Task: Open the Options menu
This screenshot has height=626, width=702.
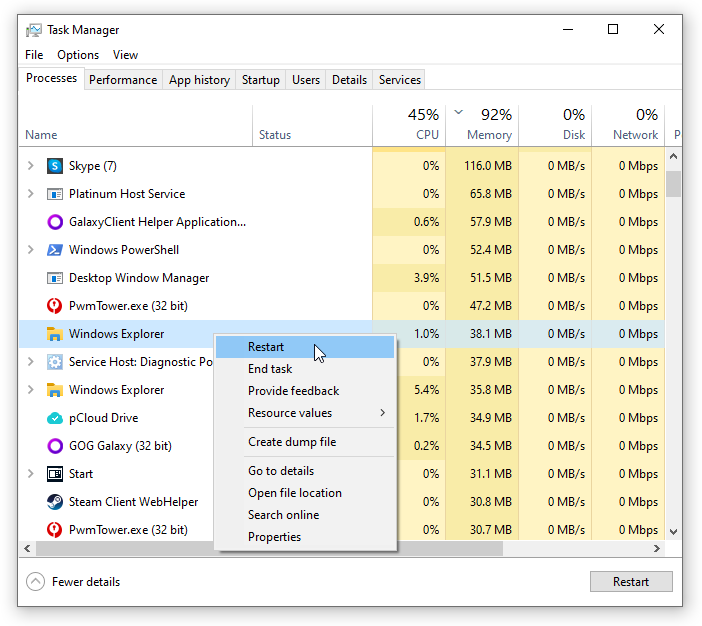Action: (78, 55)
